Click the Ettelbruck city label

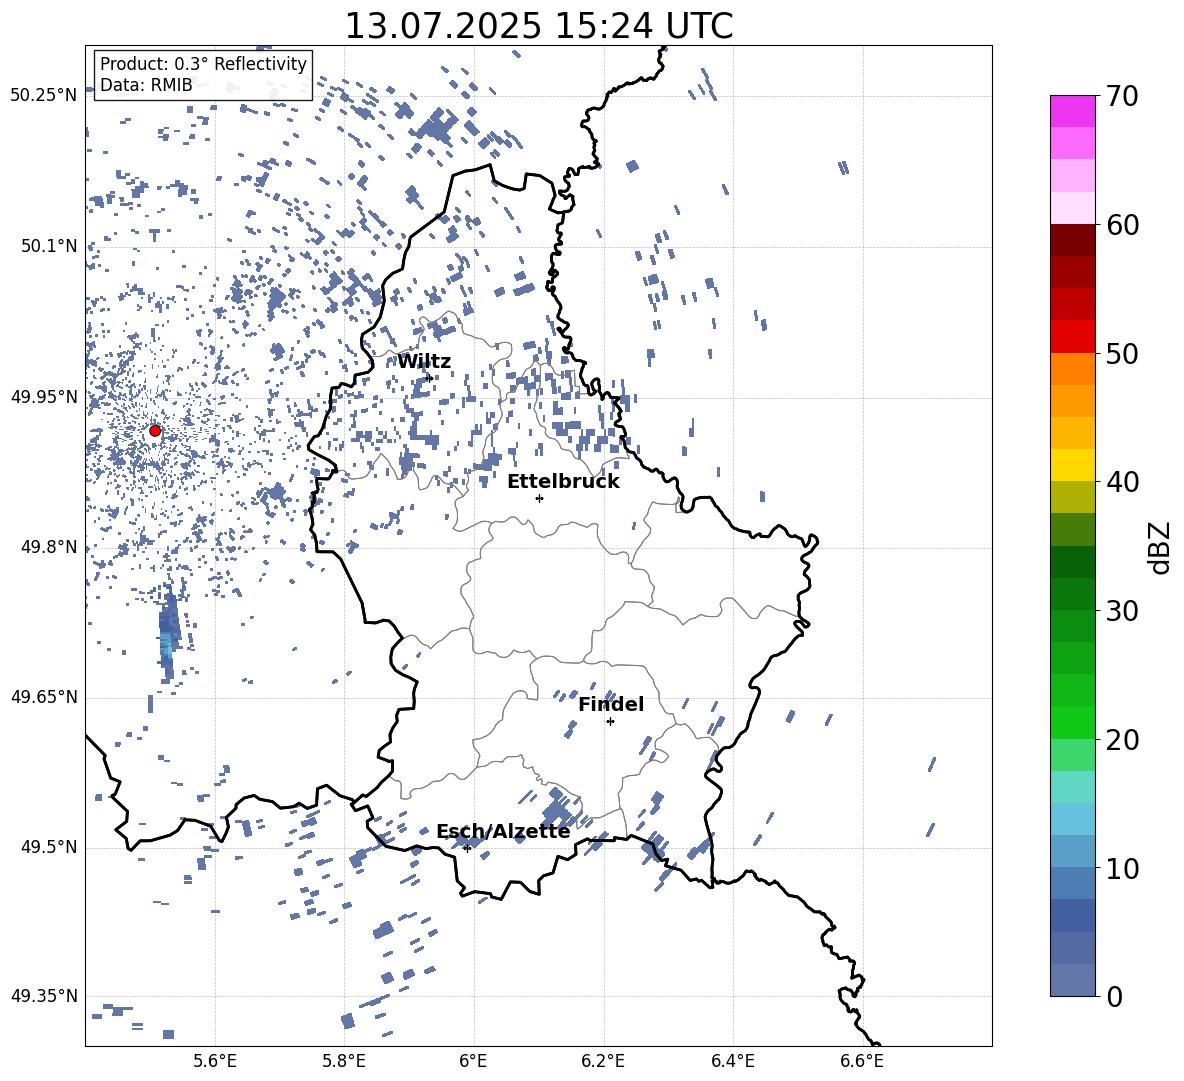click(563, 482)
